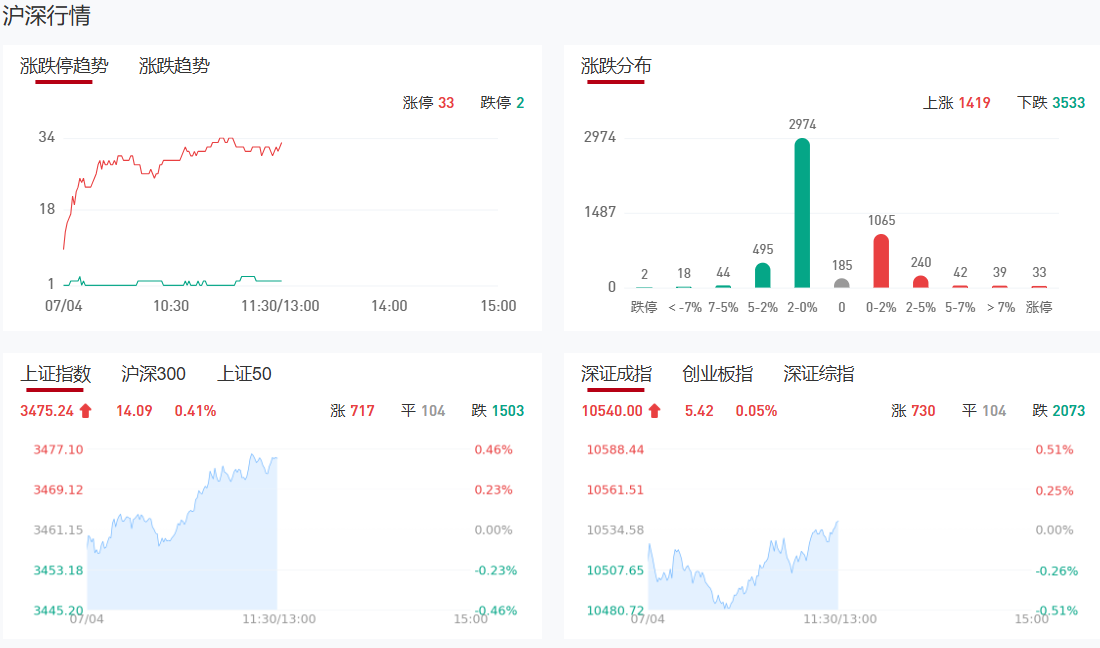Viewport: 1100px width, 648px height.
Task: Click the 下跌 3533 count label
Action: [1051, 103]
